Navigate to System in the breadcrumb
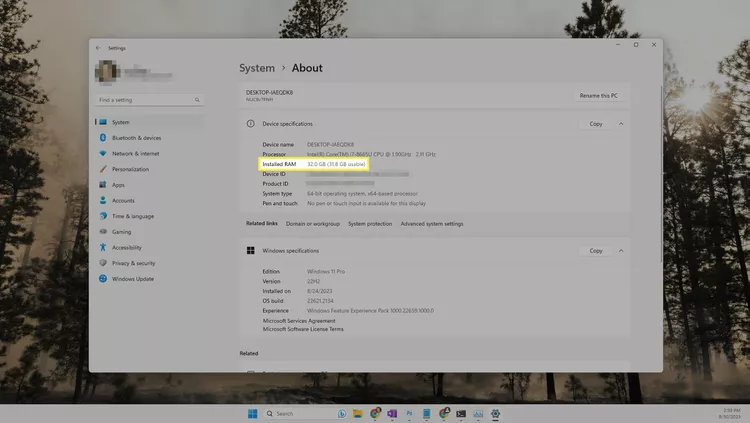Screen dimensions: 750x423 point(257,68)
